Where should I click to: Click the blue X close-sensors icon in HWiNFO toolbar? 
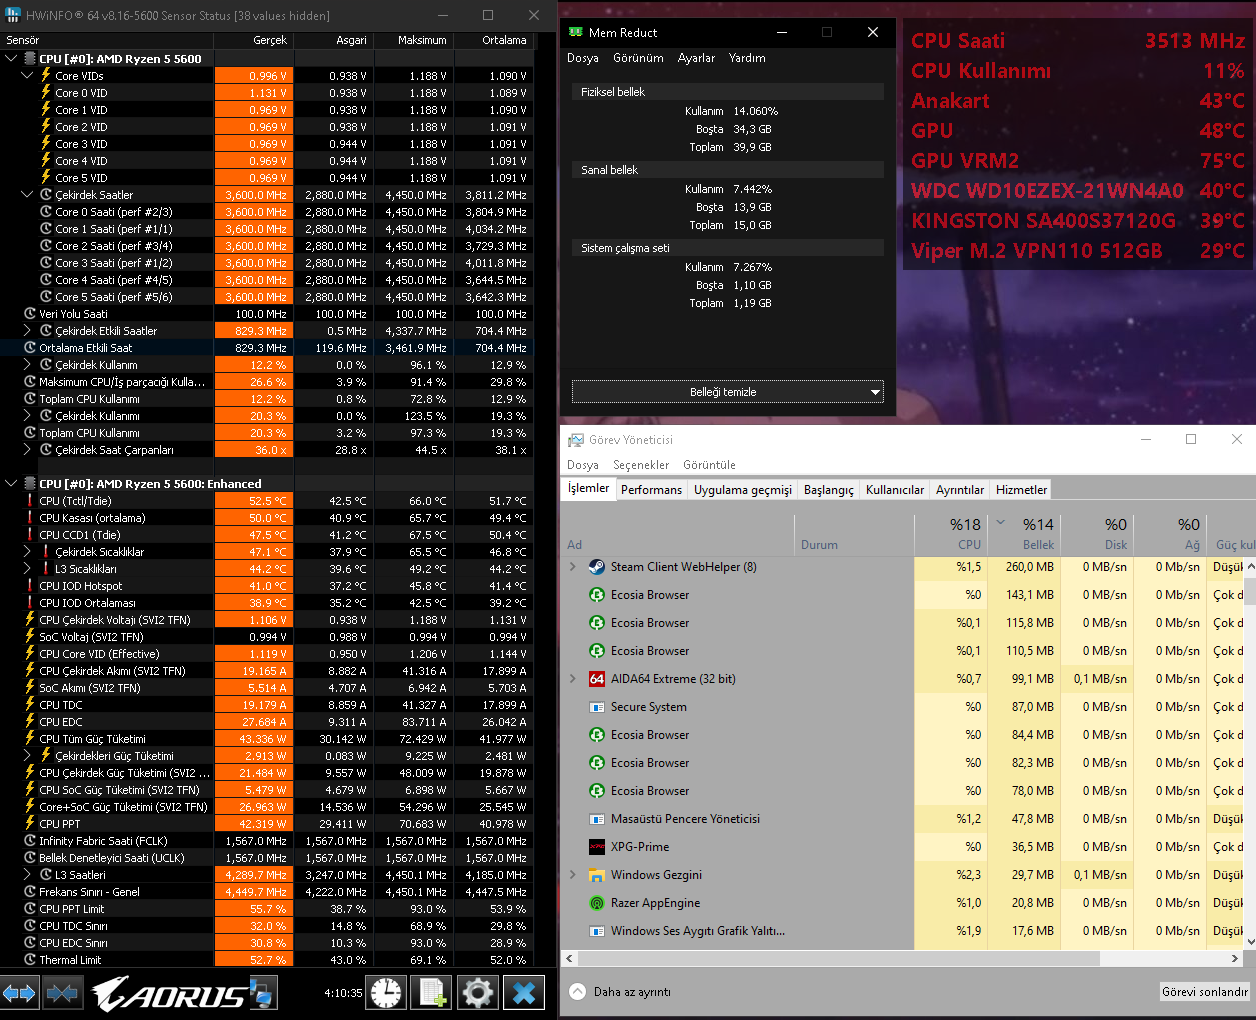pyautogui.click(x=524, y=993)
